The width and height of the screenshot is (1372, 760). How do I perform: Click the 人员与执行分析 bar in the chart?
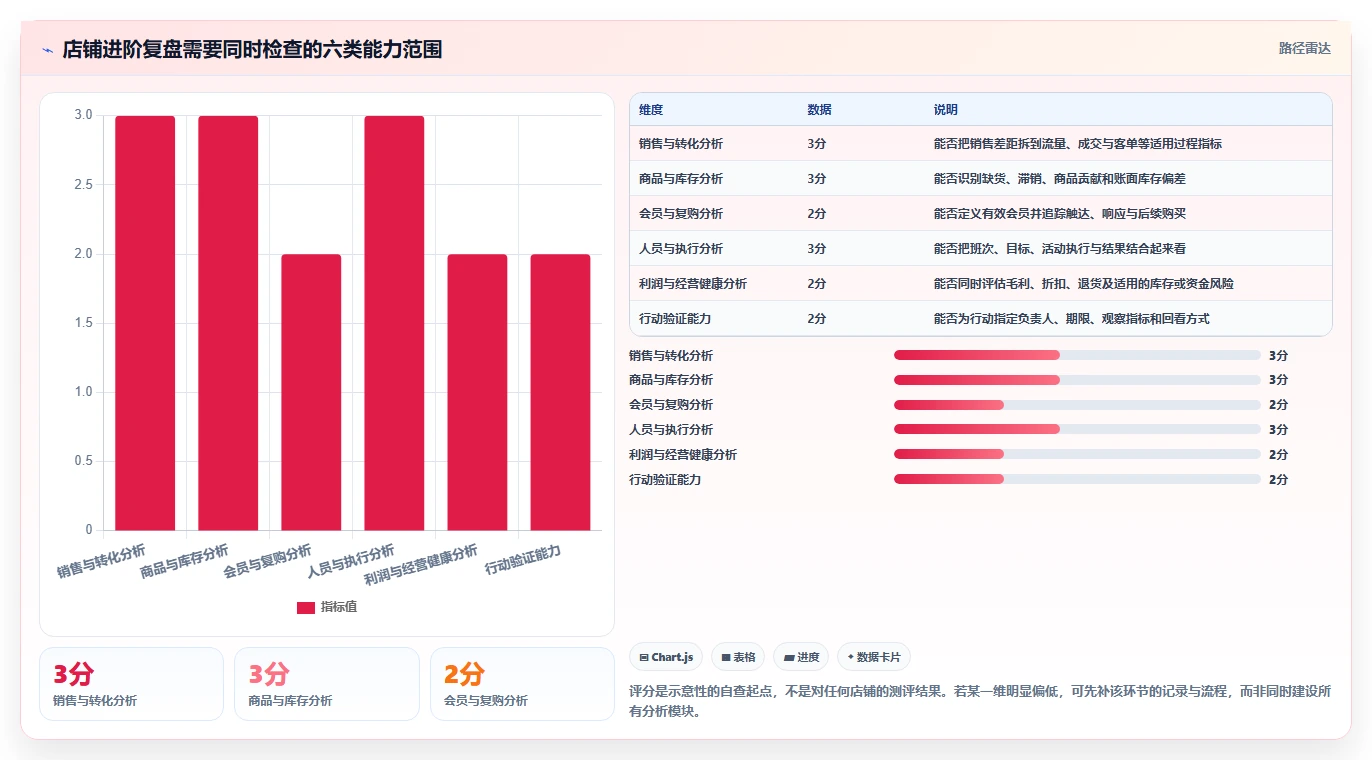[394, 323]
